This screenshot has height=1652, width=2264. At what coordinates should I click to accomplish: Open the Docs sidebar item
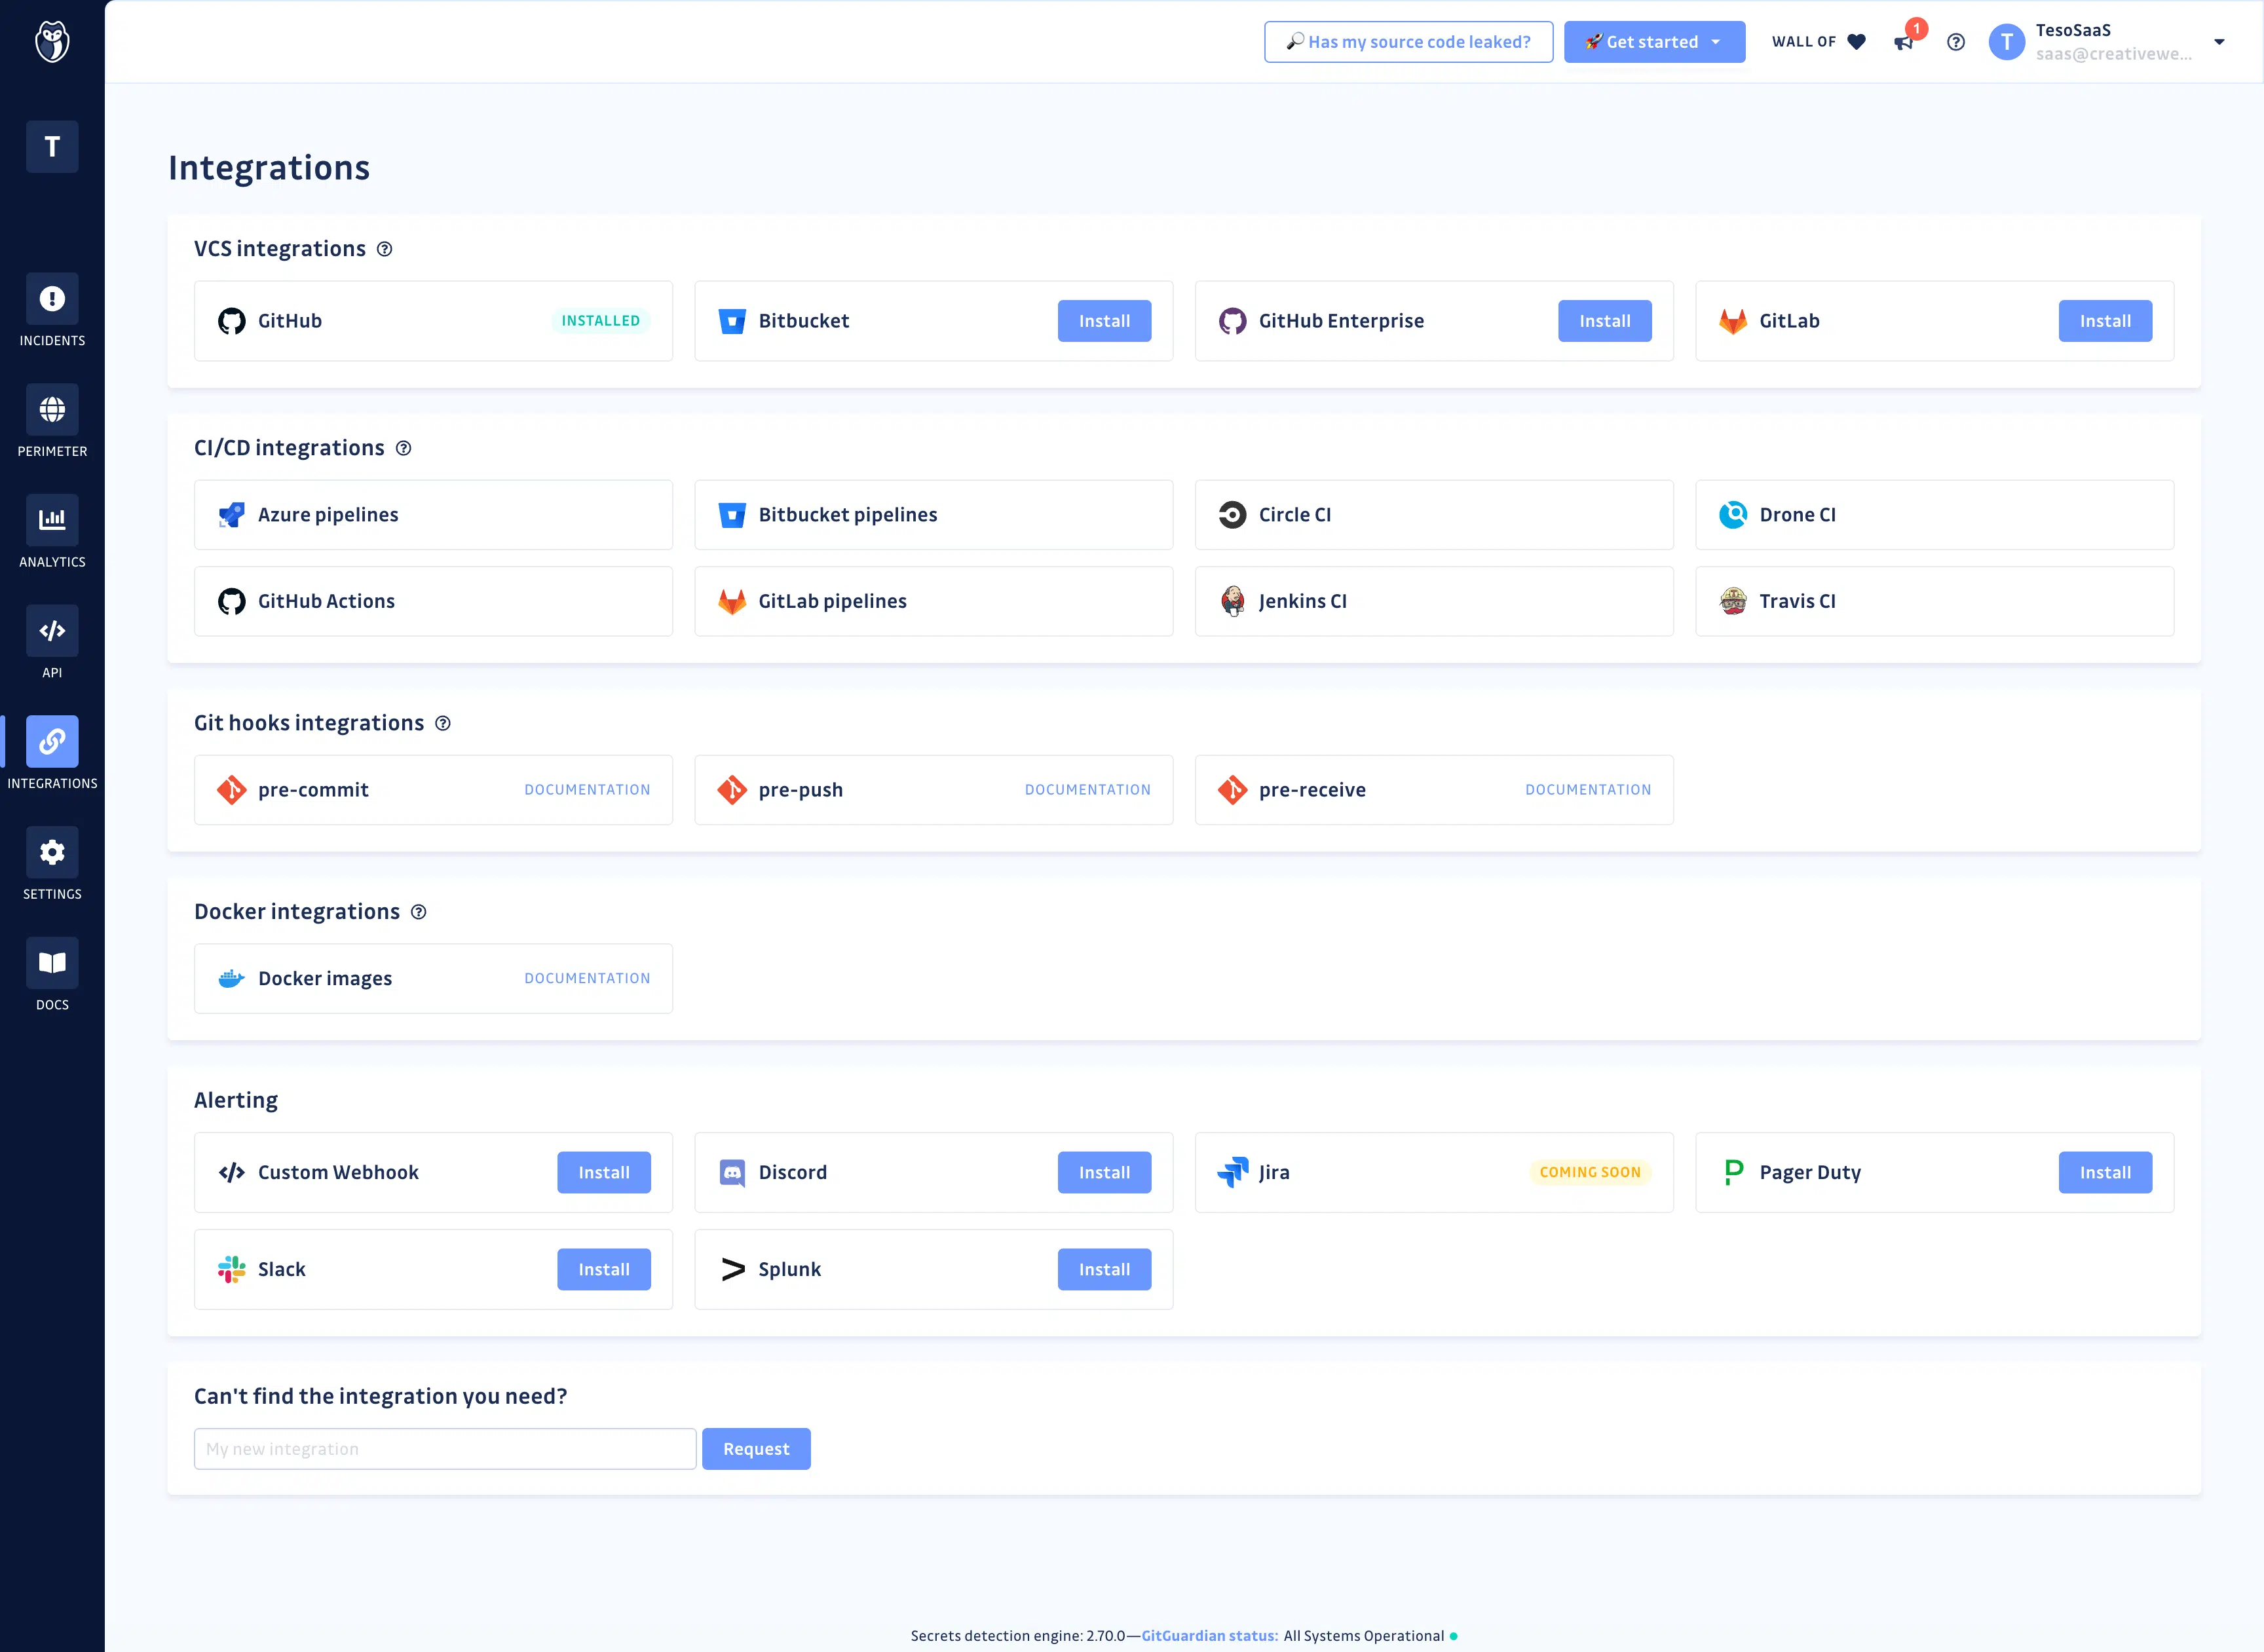52,975
